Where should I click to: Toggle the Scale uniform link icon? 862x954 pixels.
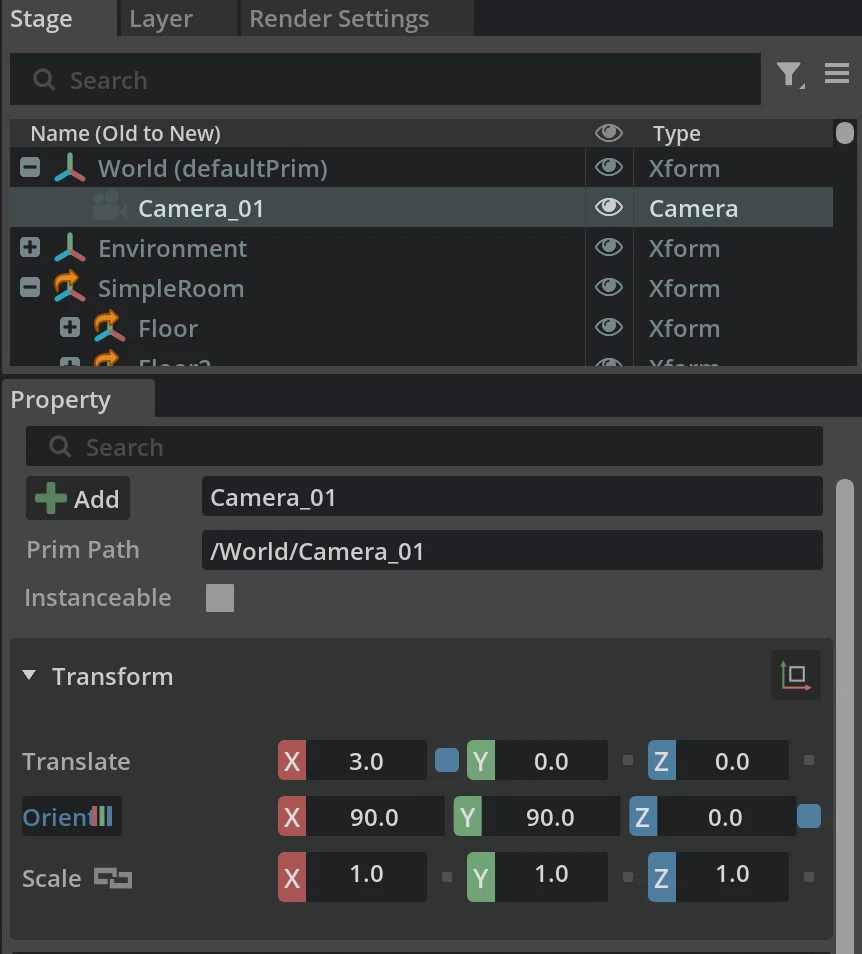pyautogui.click(x=113, y=878)
